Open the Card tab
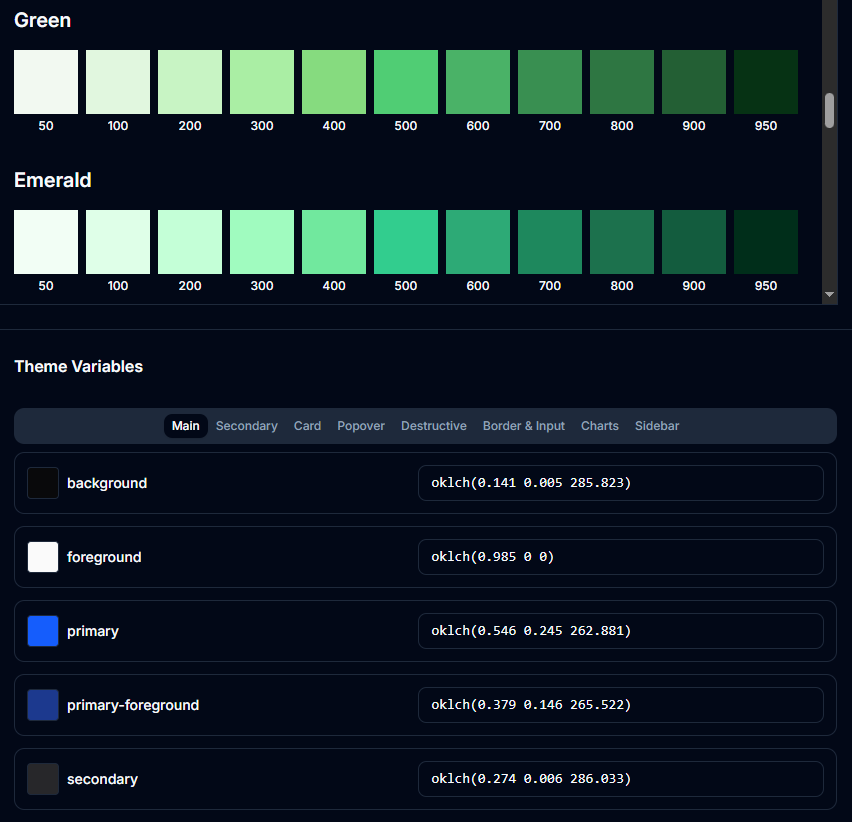Image resolution: width=852 pixels, height=822 pixels. click(308, 426)
